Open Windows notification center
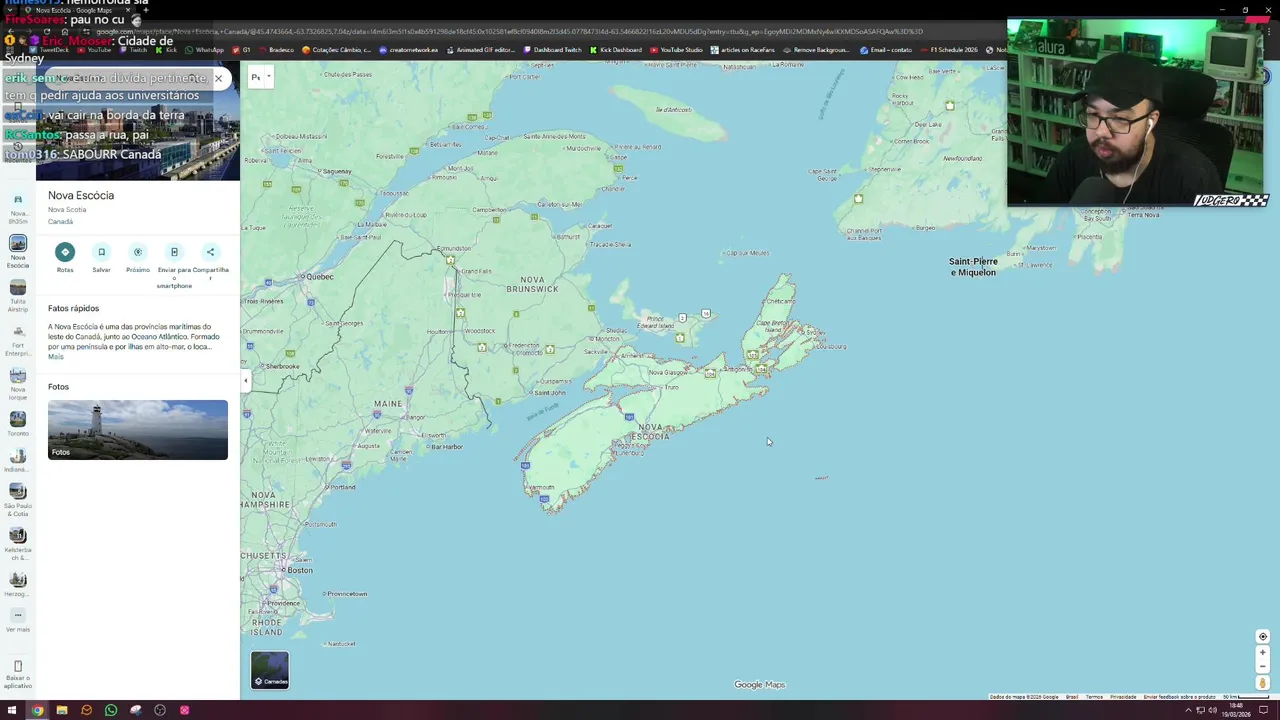The width and height of the screenshot is (1280, 720). point(1264,710)
